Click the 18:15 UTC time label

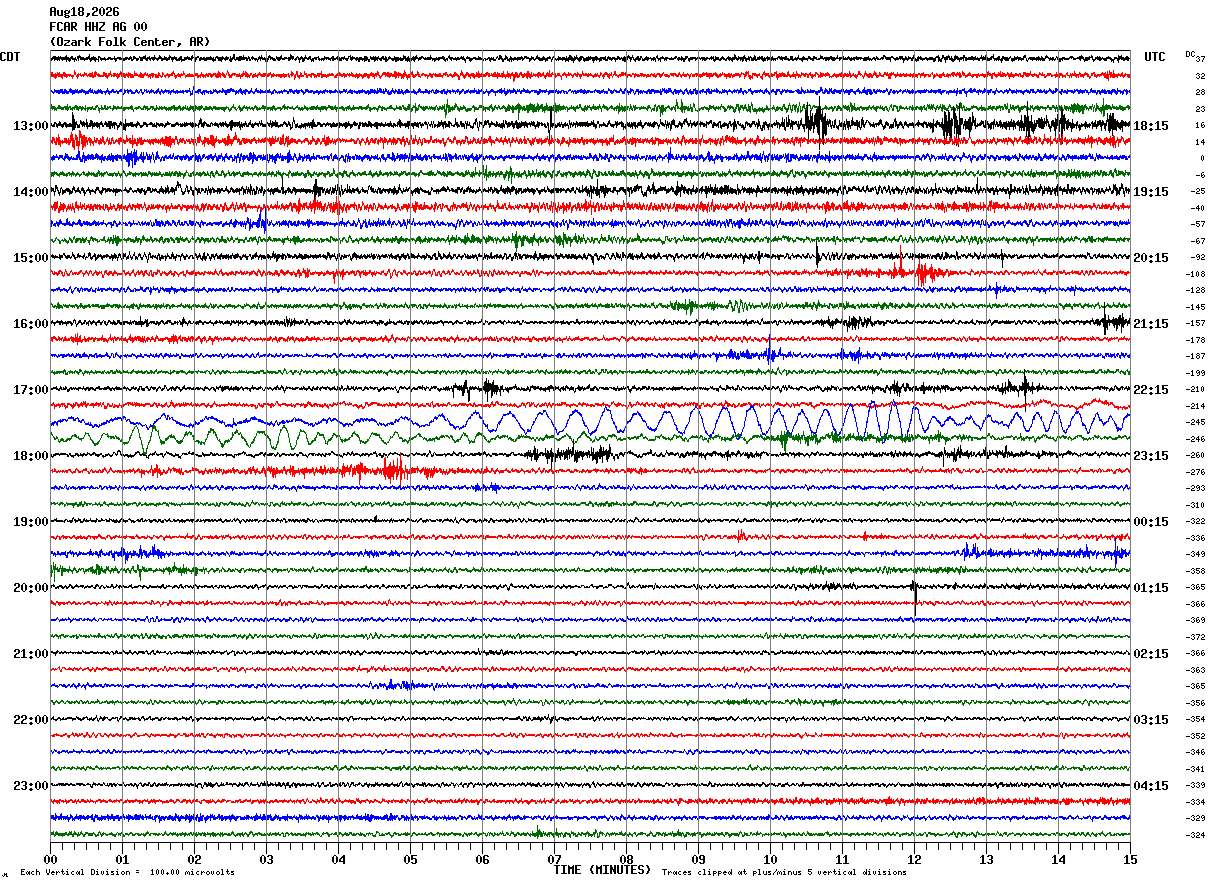click(1151, 126)
